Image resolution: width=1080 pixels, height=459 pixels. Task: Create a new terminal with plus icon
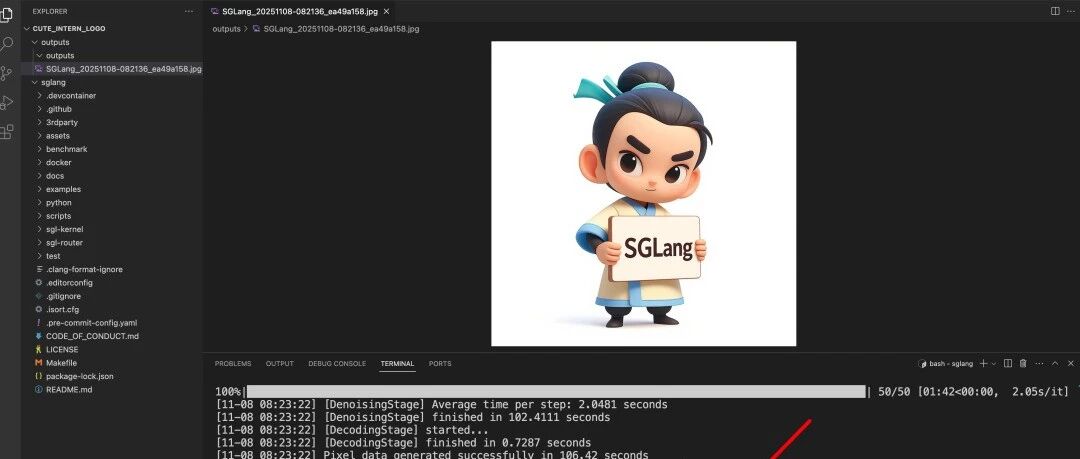[984, 363]
